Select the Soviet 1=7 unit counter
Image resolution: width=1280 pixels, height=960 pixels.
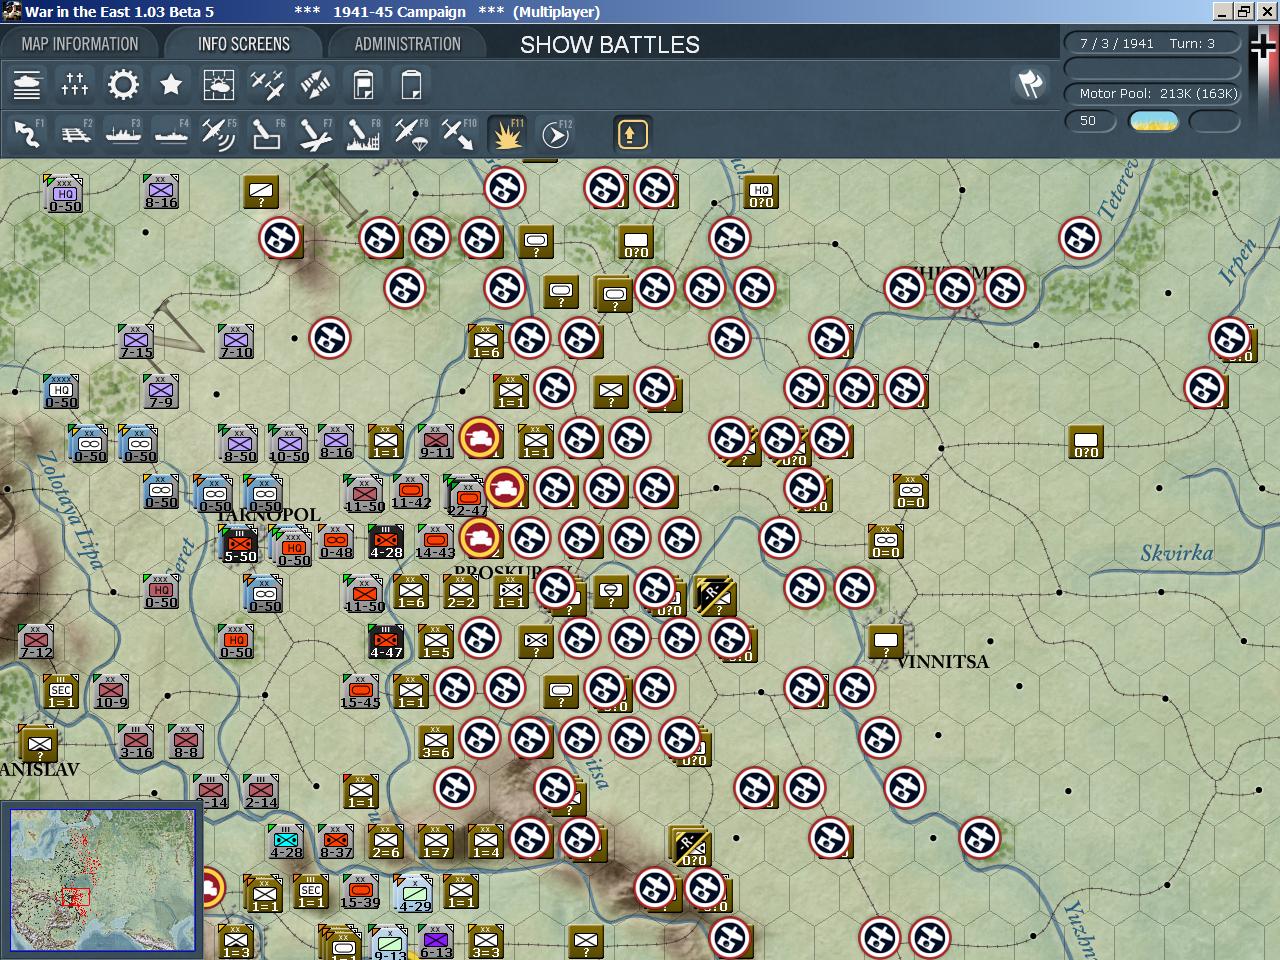[435, 842]
